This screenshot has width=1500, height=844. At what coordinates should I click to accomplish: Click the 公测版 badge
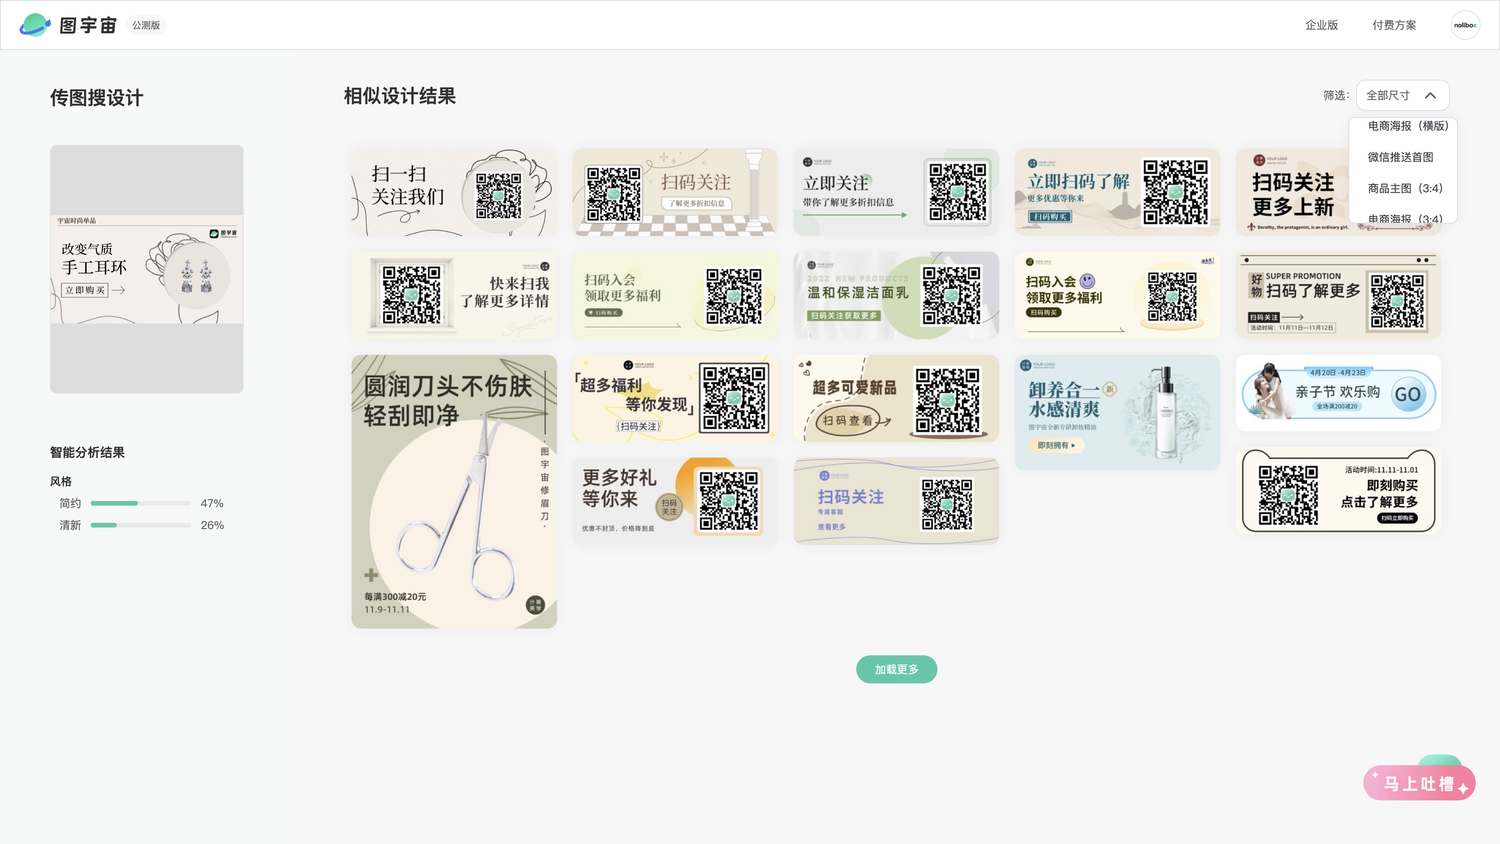[146, 25]
